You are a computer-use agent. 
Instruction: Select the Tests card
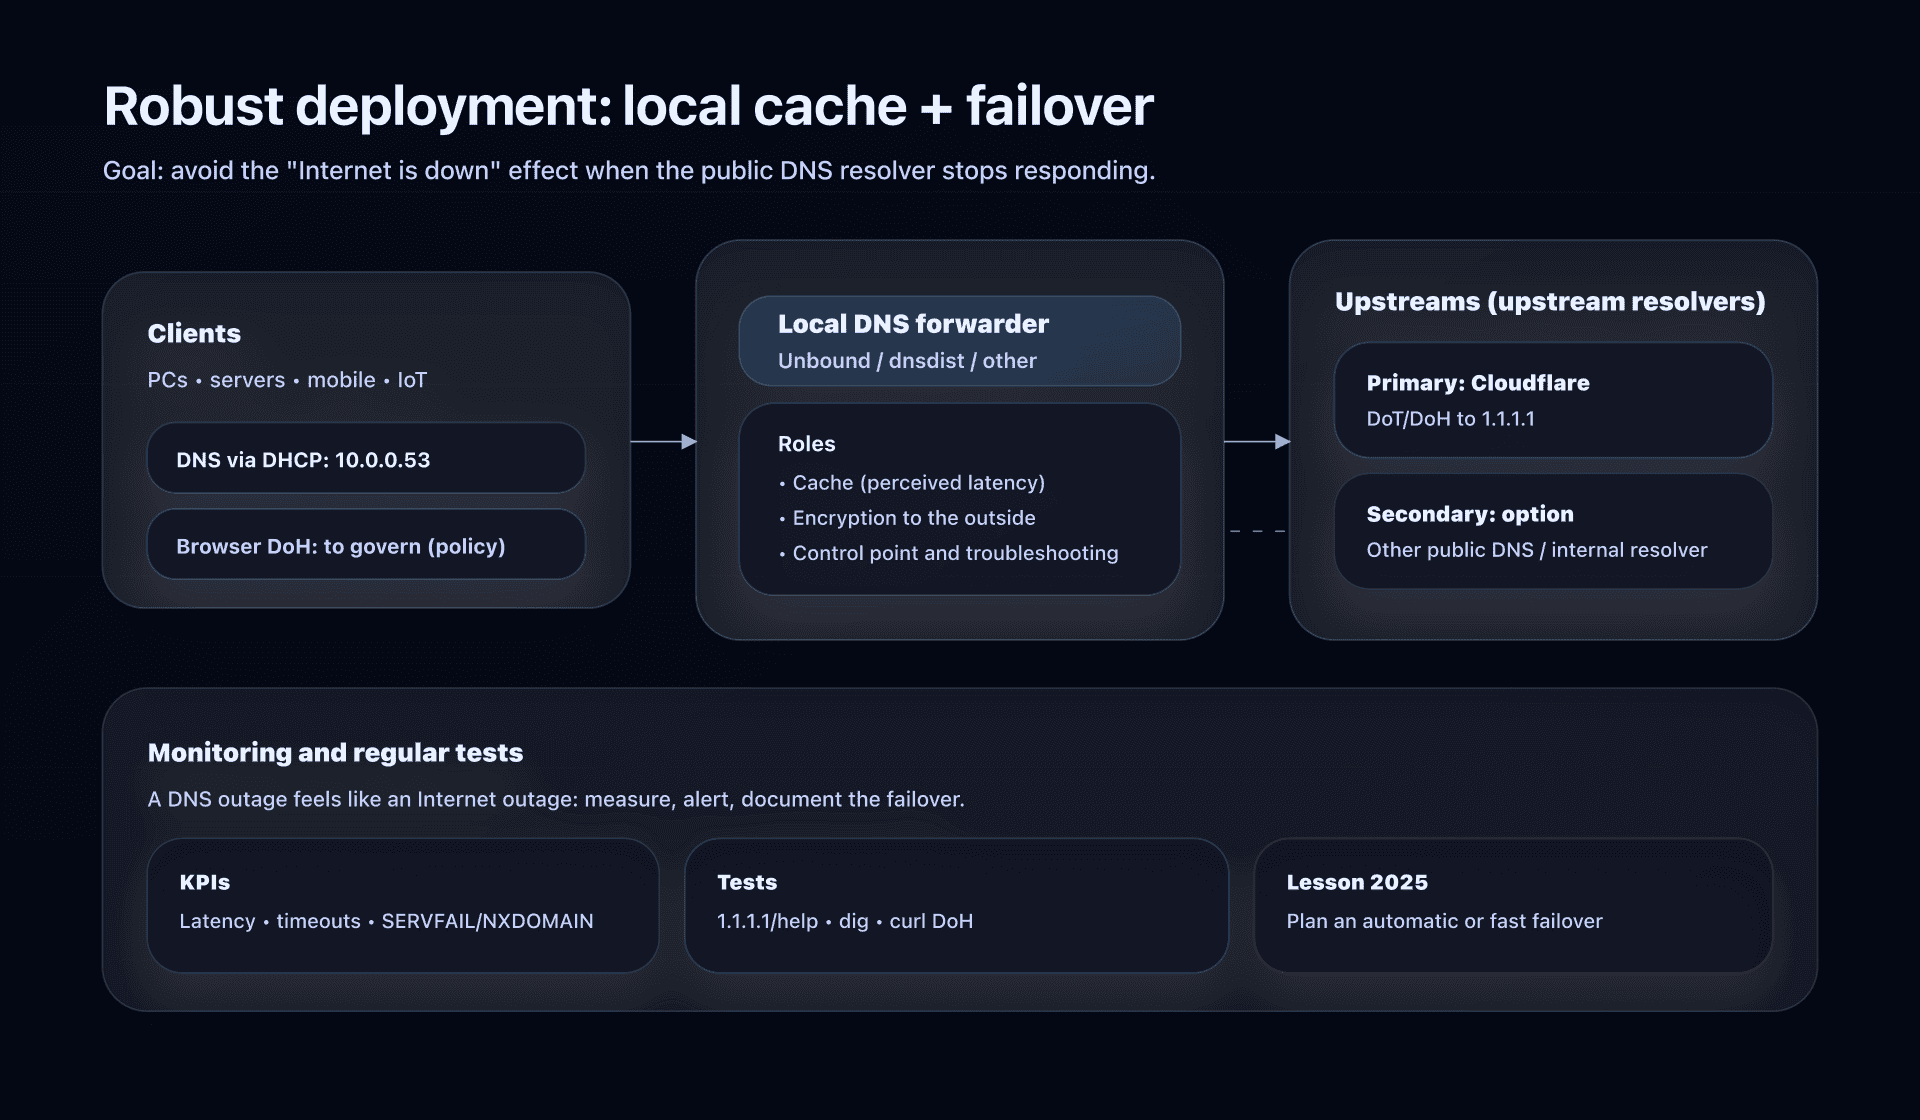(956, 905)
